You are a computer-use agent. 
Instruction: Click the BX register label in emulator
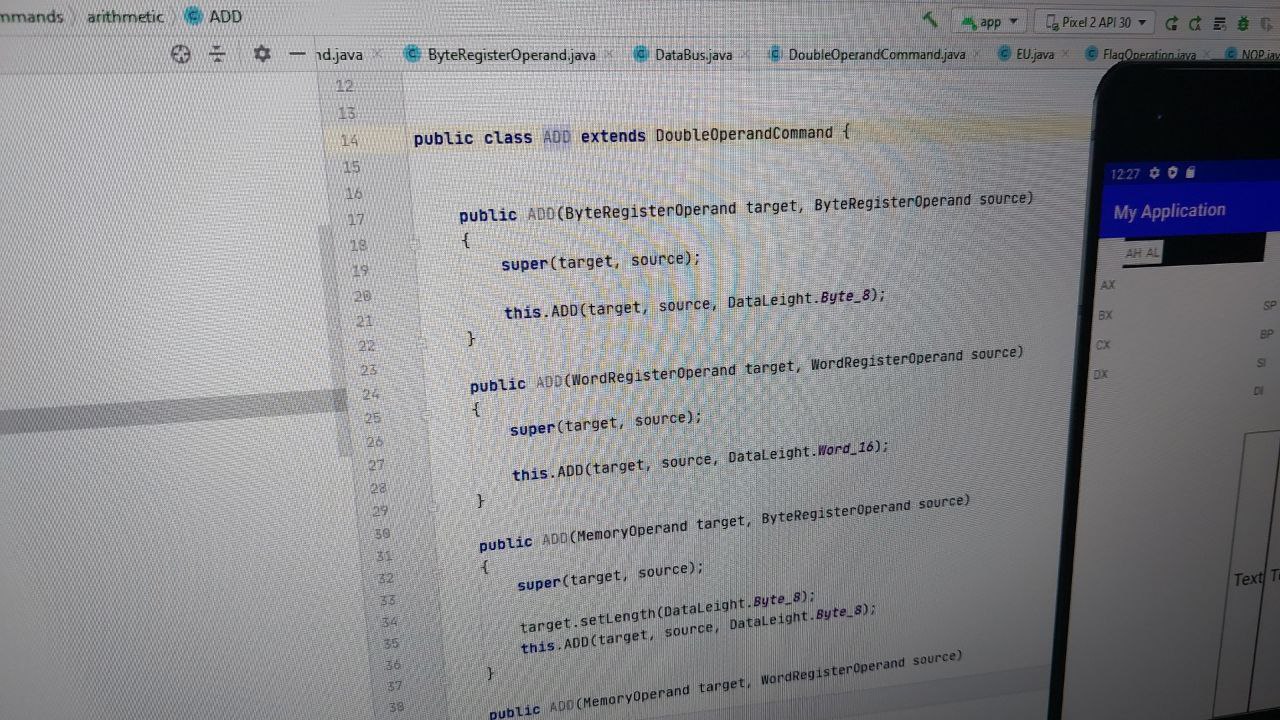1105,316
